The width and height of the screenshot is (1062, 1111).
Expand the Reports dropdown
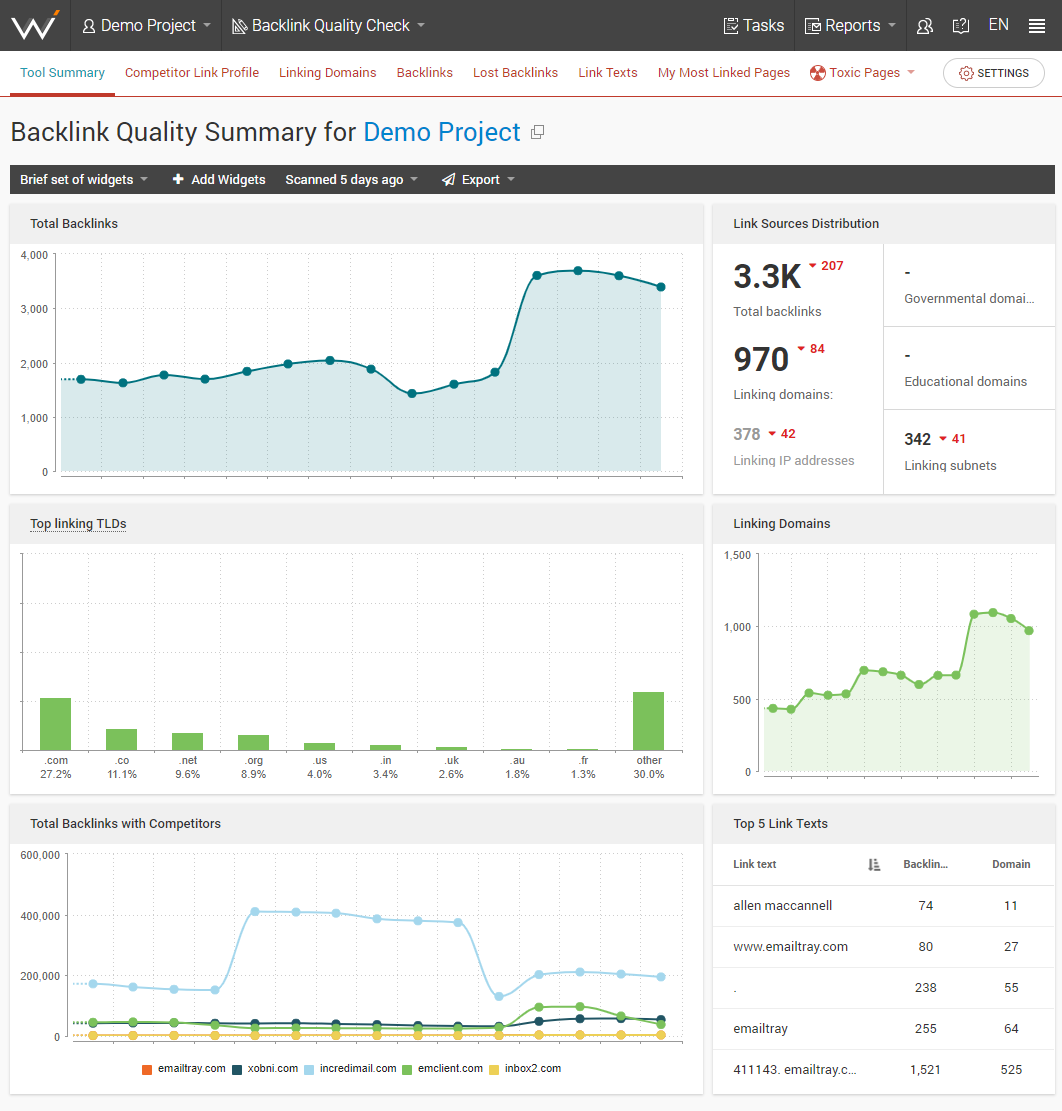tap(850, 26)
